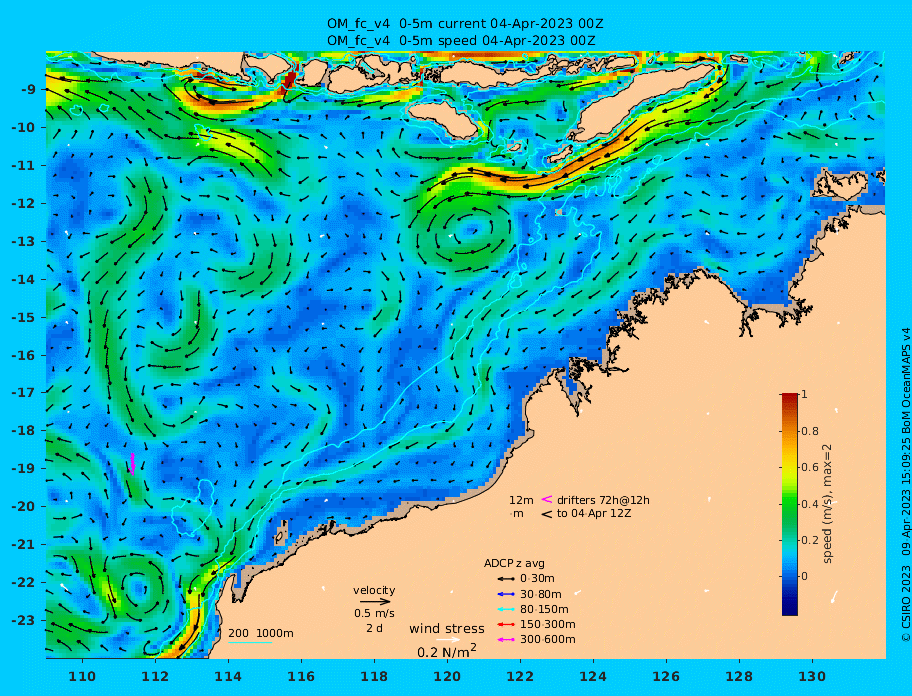Click longitude axis label '118'

pyautogui.click(x=375, y=676)
